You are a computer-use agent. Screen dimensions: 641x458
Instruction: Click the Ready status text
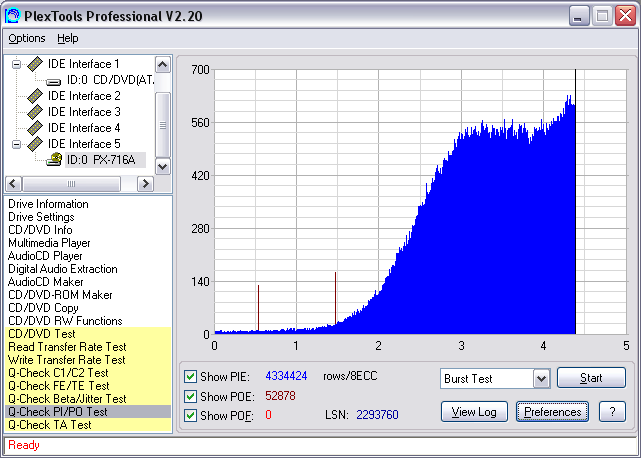click(24, 445)
